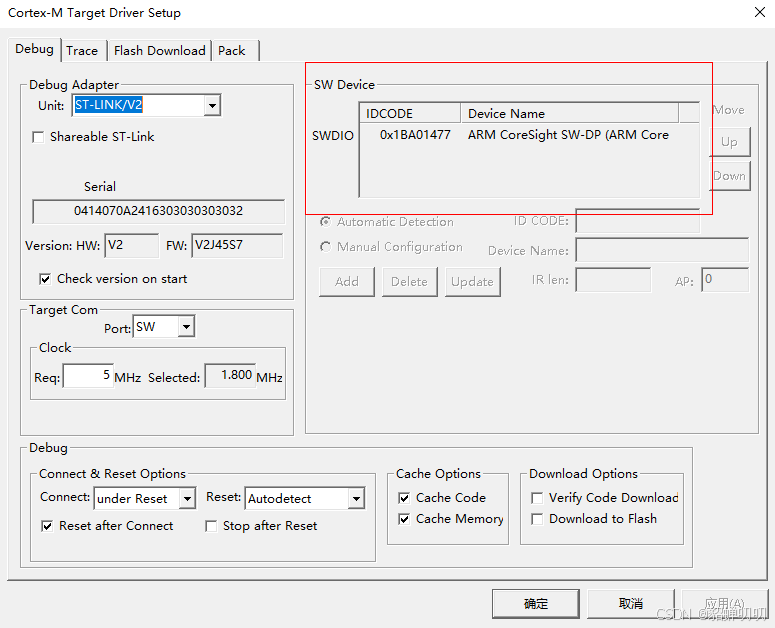The width and height of the screenshot is (775, 628).
Task: Close the Cortex-M Target Driver Setup dialog
Action: [x=760, y=12]
